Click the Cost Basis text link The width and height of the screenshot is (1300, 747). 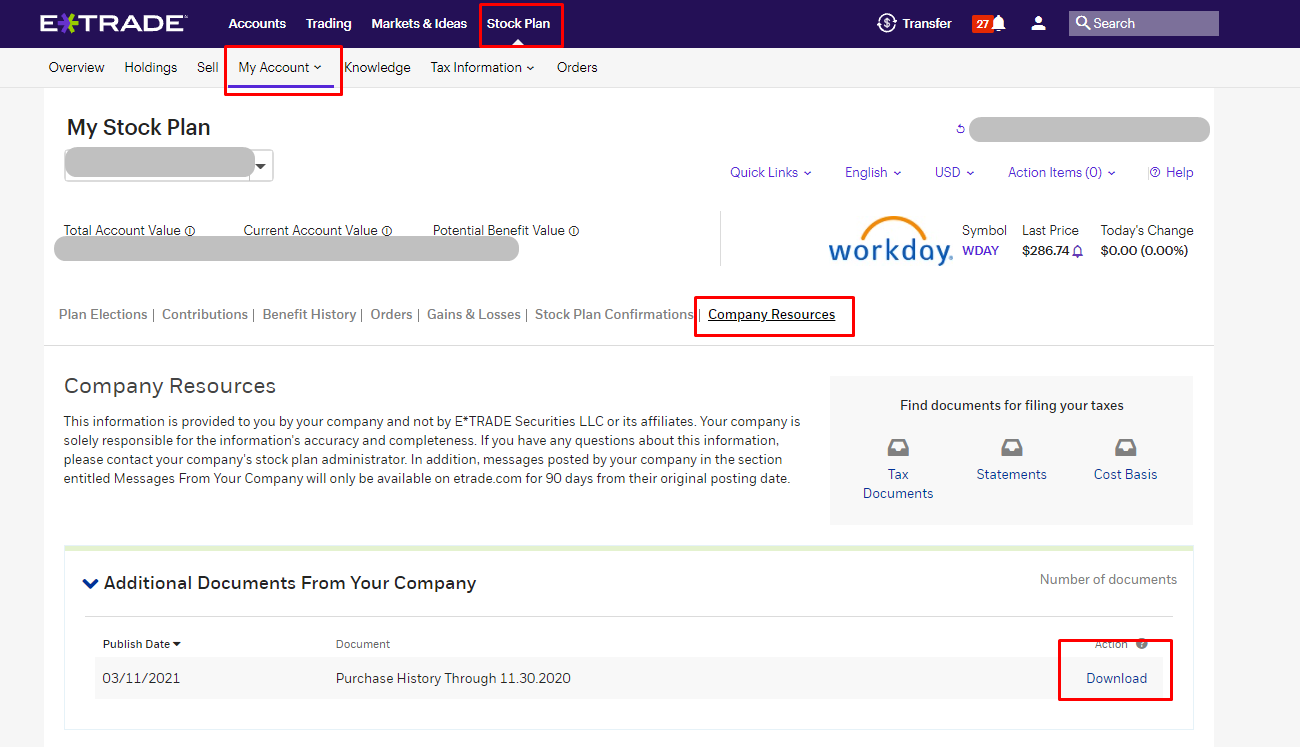coord(1125,474)
